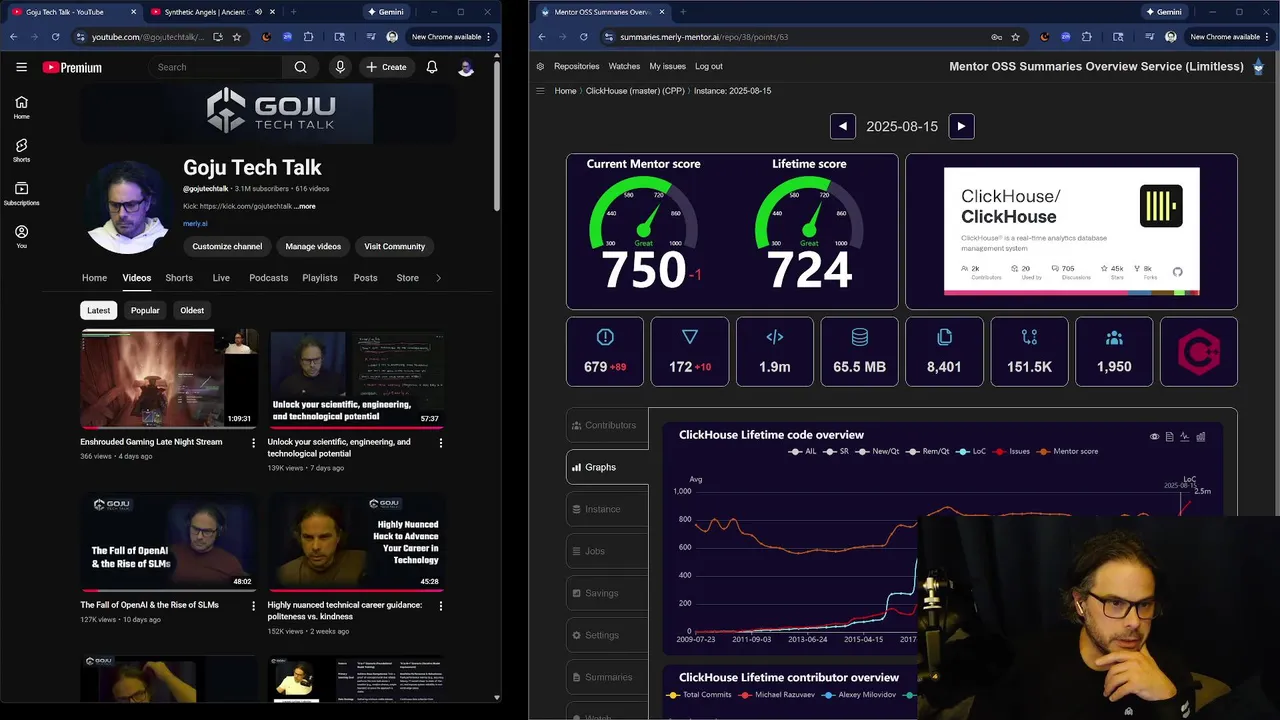The width and height of the screenshot is (1280, 720).
Task: Click the Create button on YouTube
Action: (386, 67)
